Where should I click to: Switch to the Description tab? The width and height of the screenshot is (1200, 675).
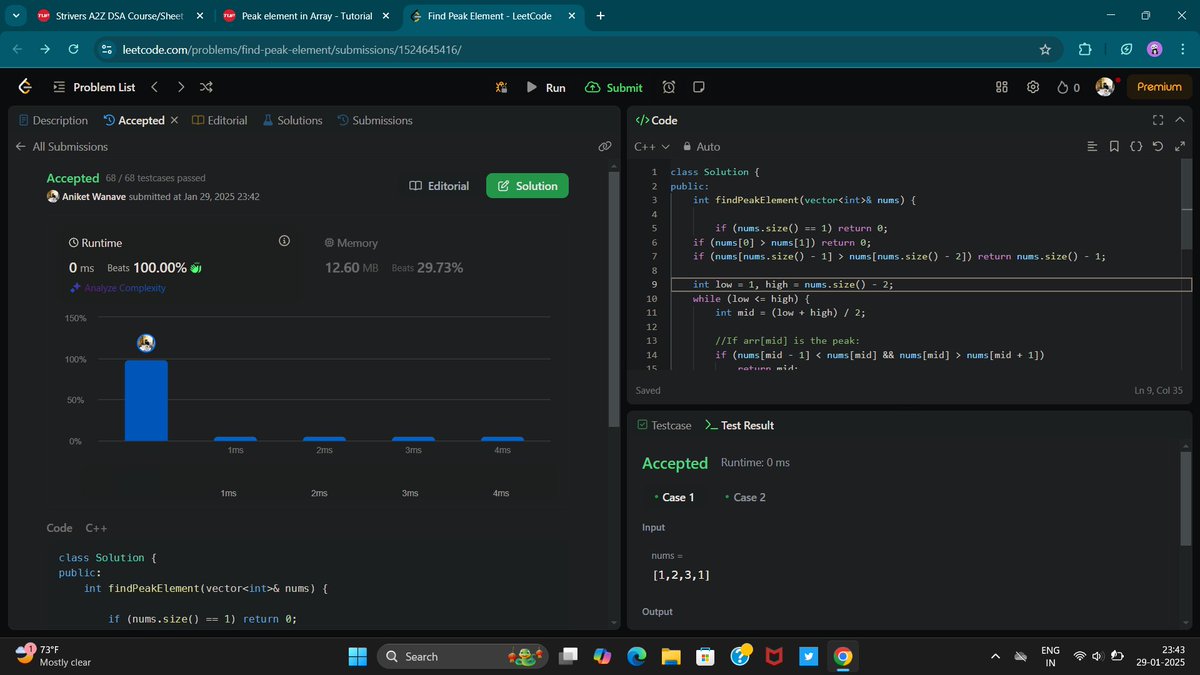53,120
